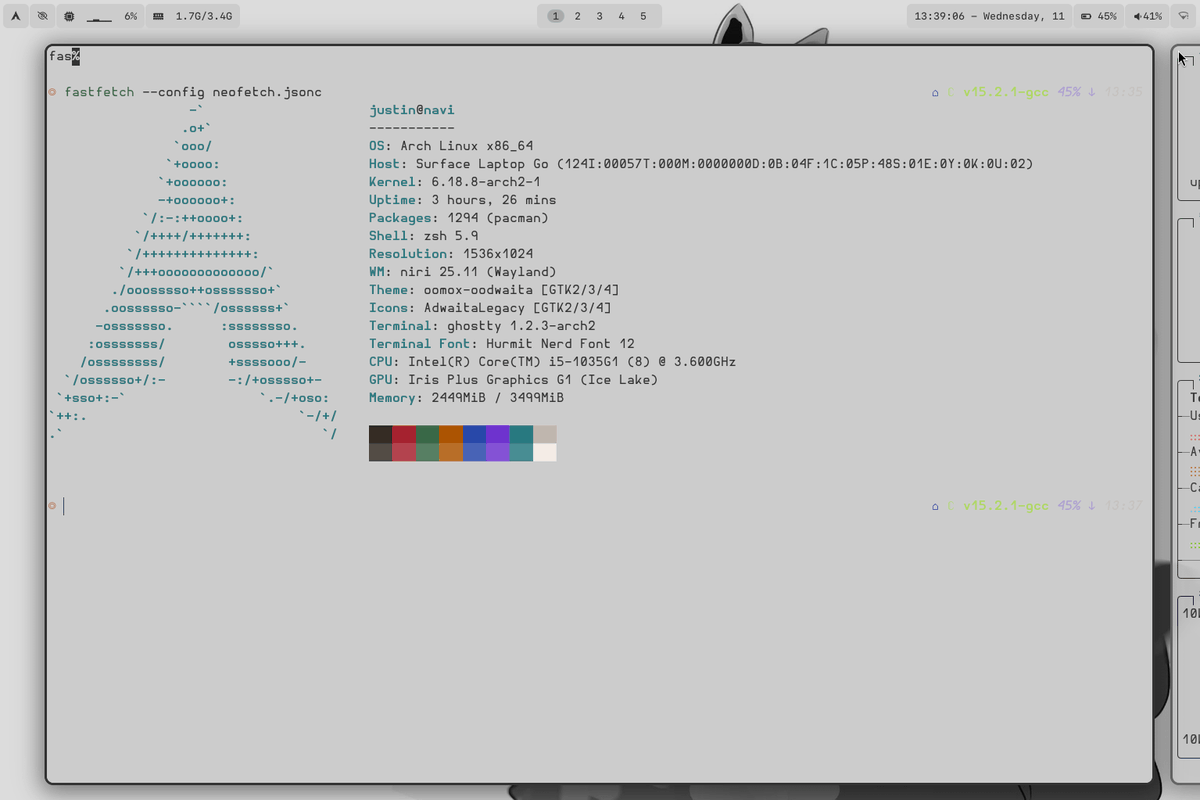Select the WM: niri 25.11 (Wayland) line
This screenshot has height=800, width=1200.
(x=463, y=272)
